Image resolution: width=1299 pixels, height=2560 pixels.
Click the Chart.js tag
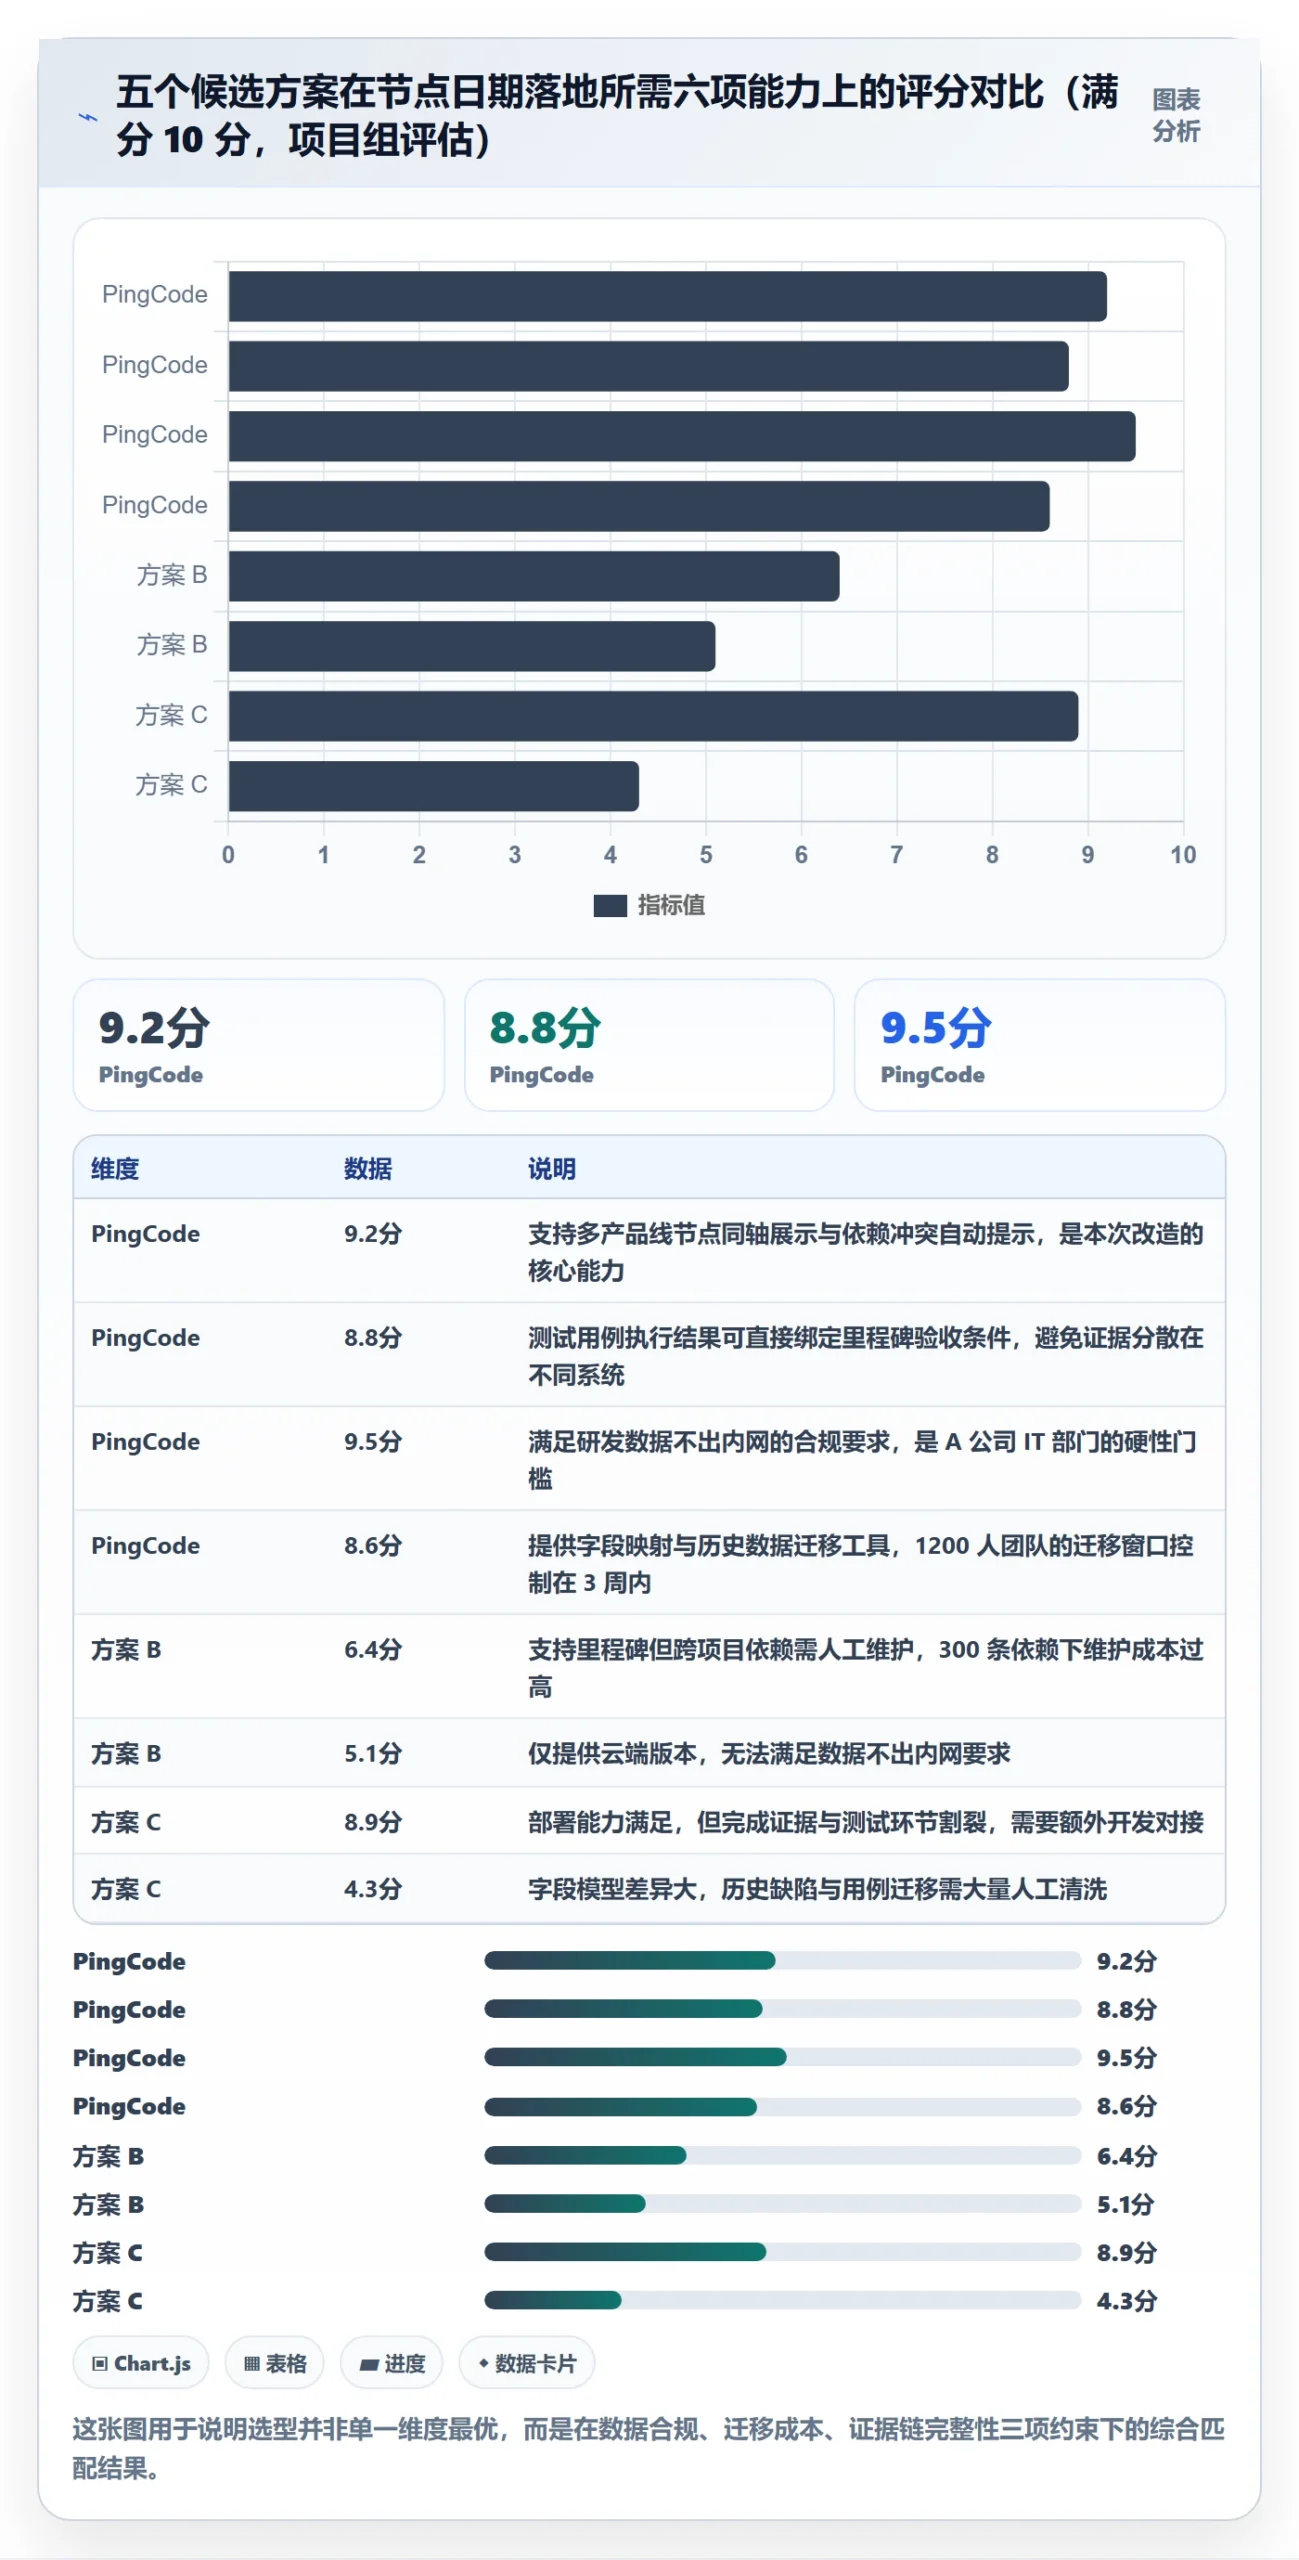[x=141, y=2363]
